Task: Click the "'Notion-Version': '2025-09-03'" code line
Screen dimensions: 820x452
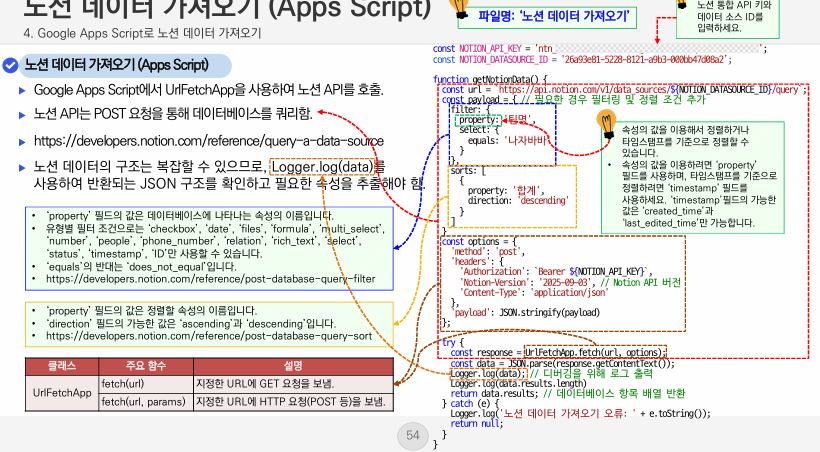Action: pyautogui.click(x=570, y=282)
